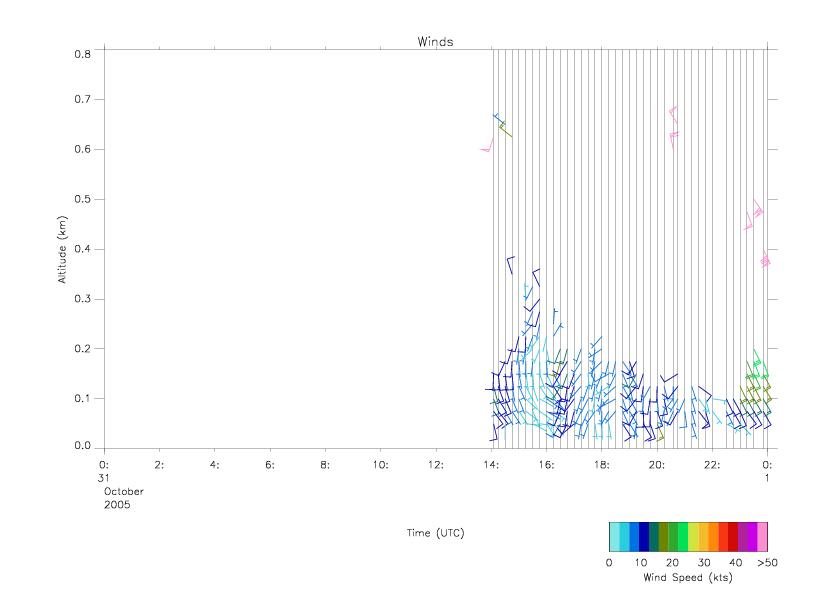827x611 pixels.
Task: Click the 0.1 altitude tick label
Action: 82,398
